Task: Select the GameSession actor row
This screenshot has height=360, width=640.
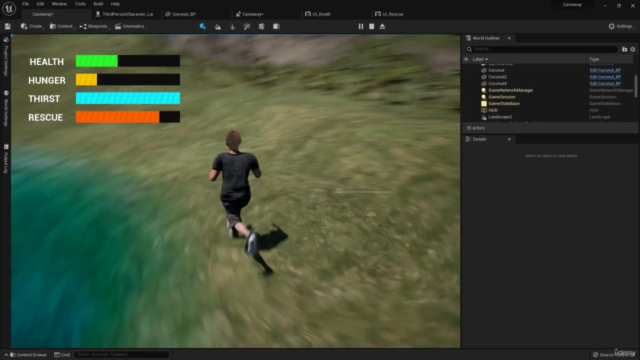Action: (548, 97)
